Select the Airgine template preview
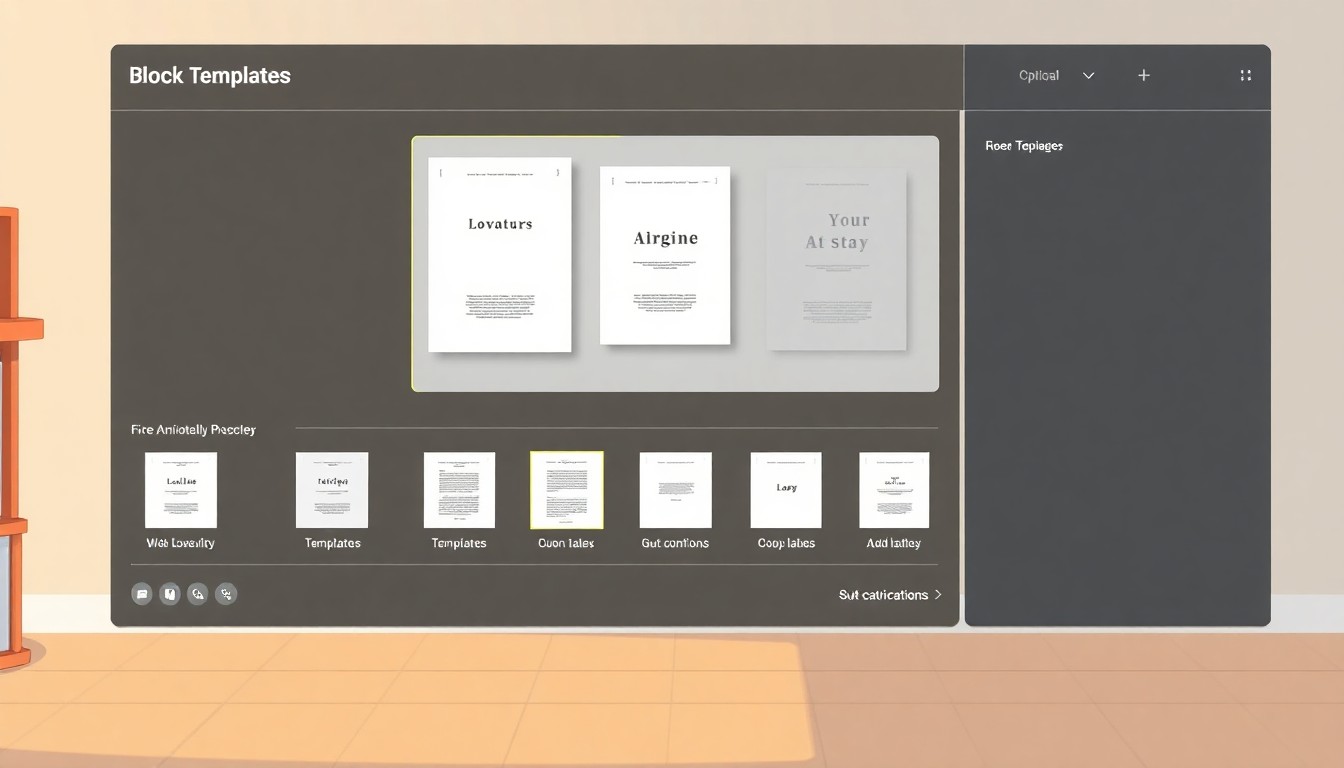The height and width of the screenshot is (768, 1344). coord(665,255)
